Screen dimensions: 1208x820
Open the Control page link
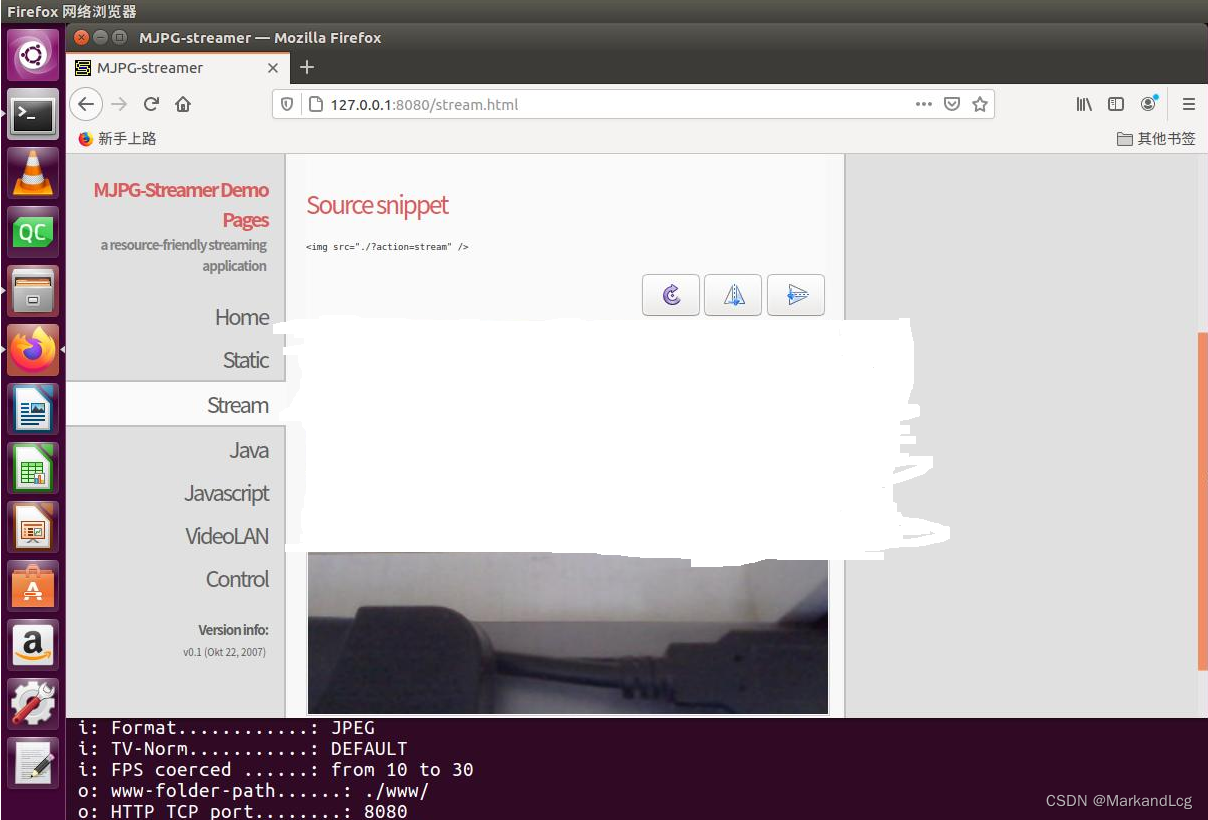coord(238,579)
